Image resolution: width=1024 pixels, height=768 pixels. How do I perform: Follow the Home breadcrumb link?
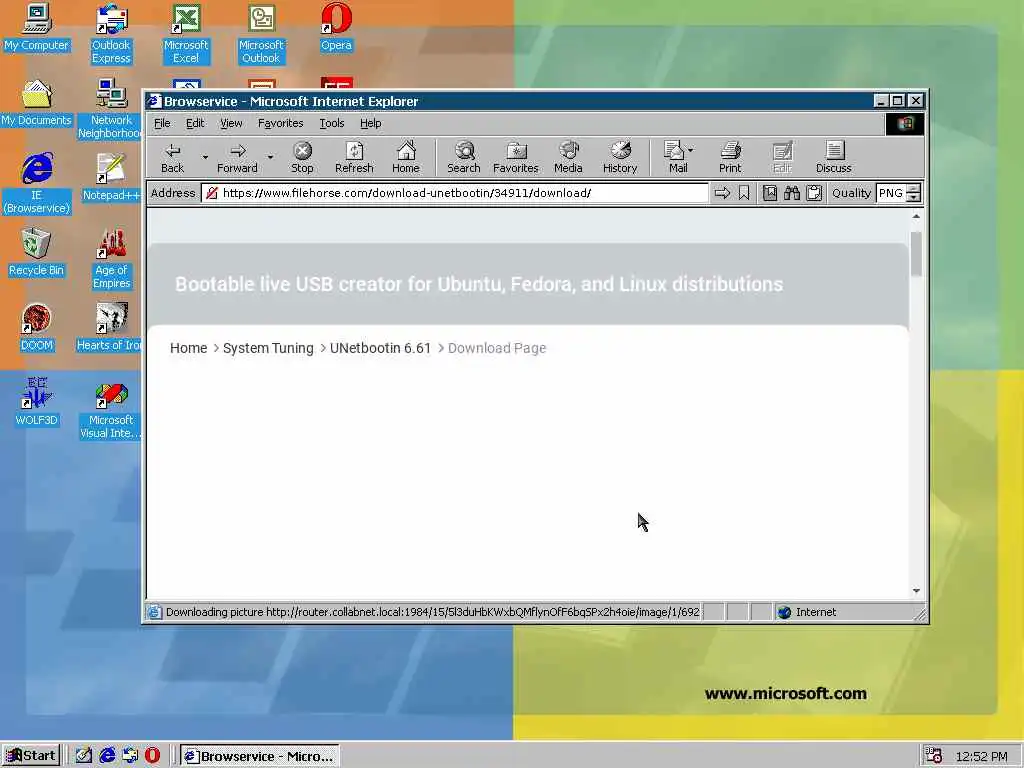188,348
